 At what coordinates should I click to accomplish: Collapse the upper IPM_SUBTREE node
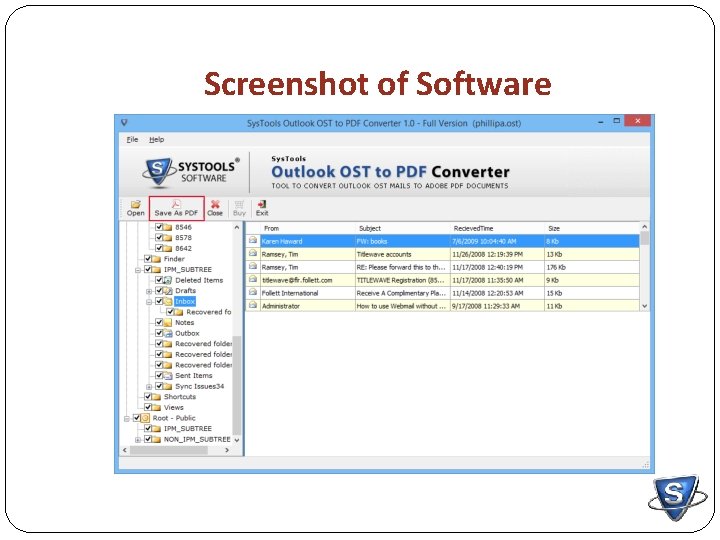(137, 270)
